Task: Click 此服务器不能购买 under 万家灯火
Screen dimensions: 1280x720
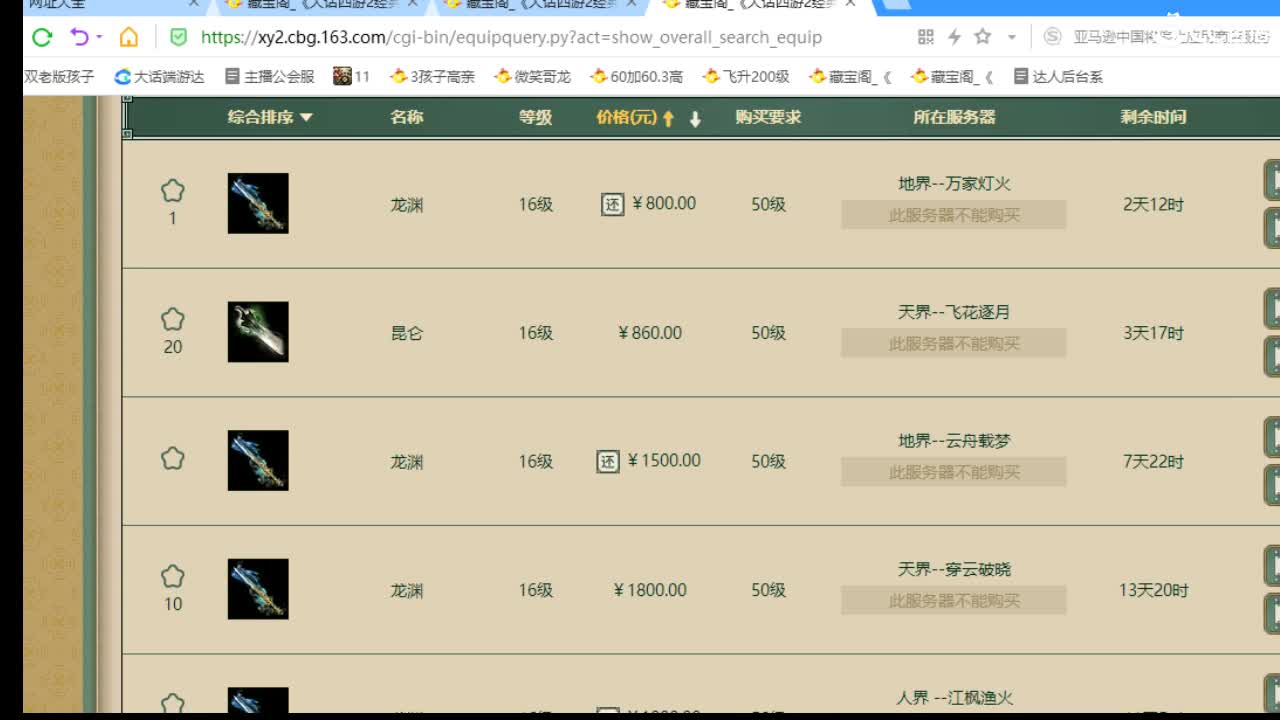Action: (x=954, y=215)
